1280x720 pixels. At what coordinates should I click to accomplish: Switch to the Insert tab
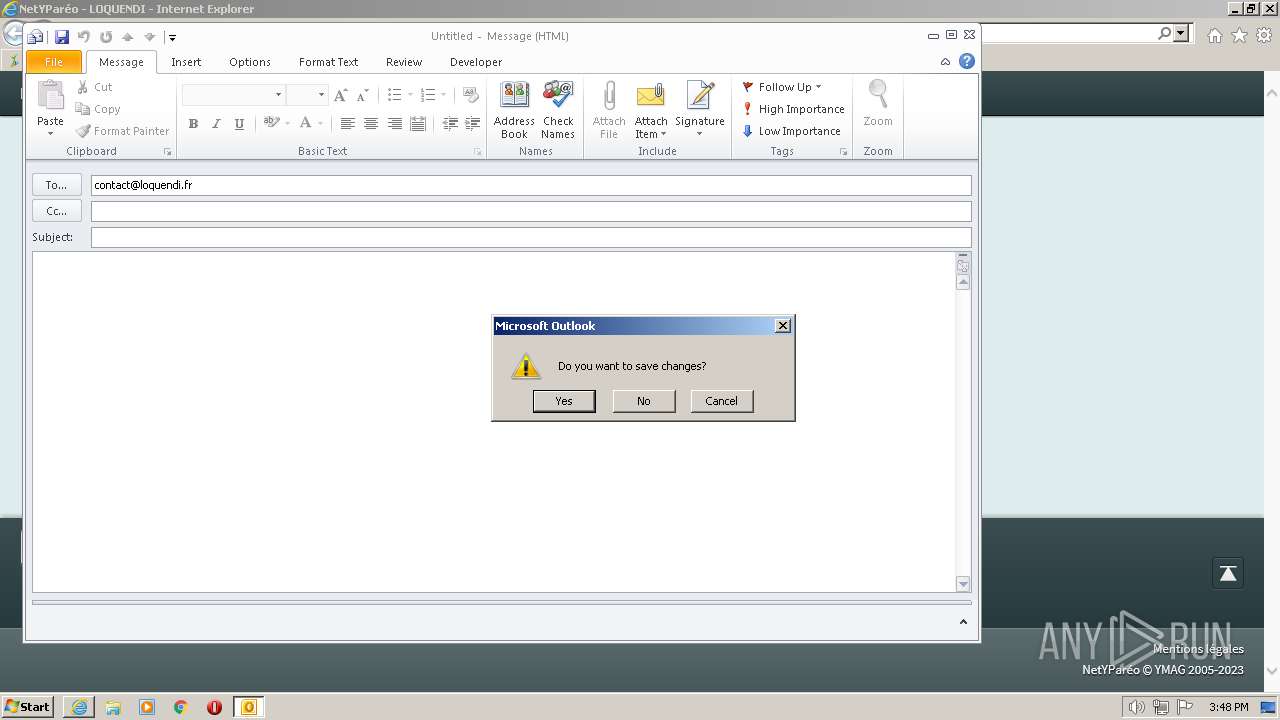coord(186,62)
